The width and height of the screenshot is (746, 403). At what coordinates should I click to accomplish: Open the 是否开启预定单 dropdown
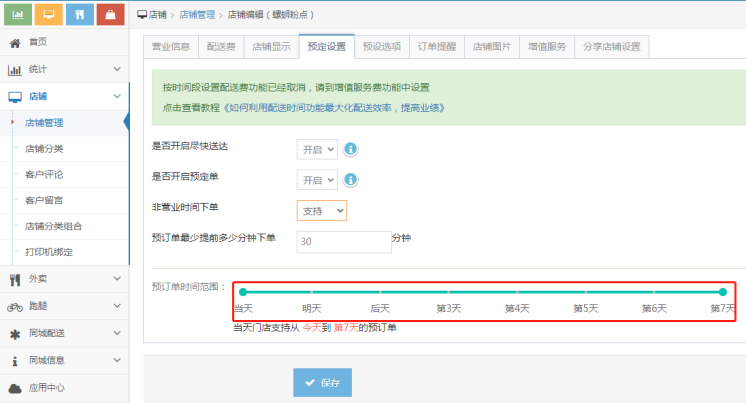point(317,180)
